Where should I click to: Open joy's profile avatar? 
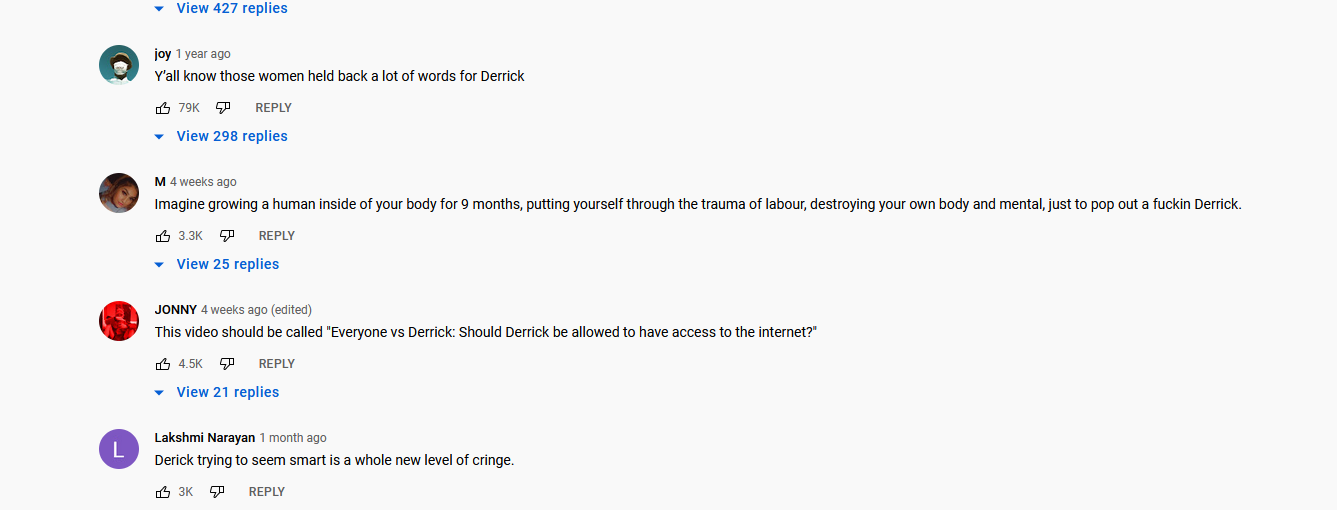tap(119, 65)
